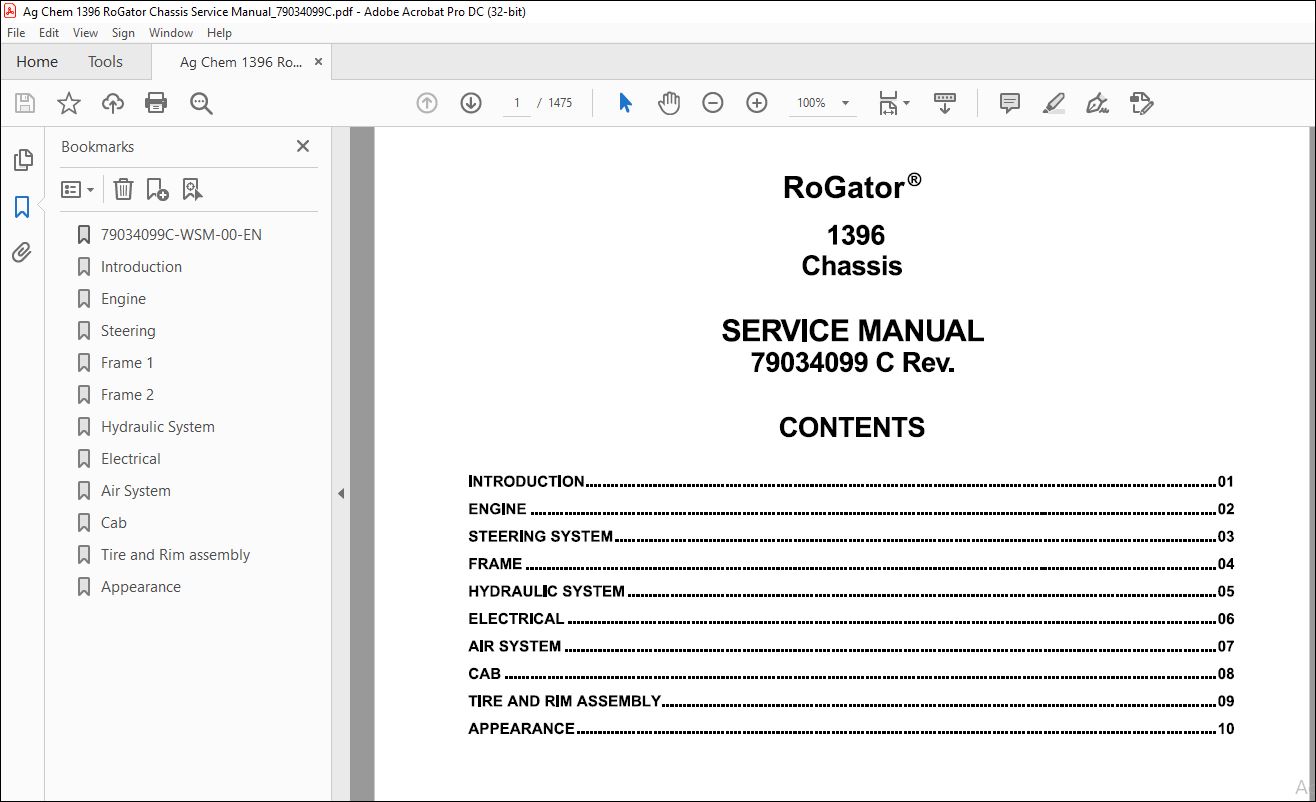The height and width of the screenshot is (802, 1316).
Task: Delete selected bookmark trash icon
Action: [123, 189]
